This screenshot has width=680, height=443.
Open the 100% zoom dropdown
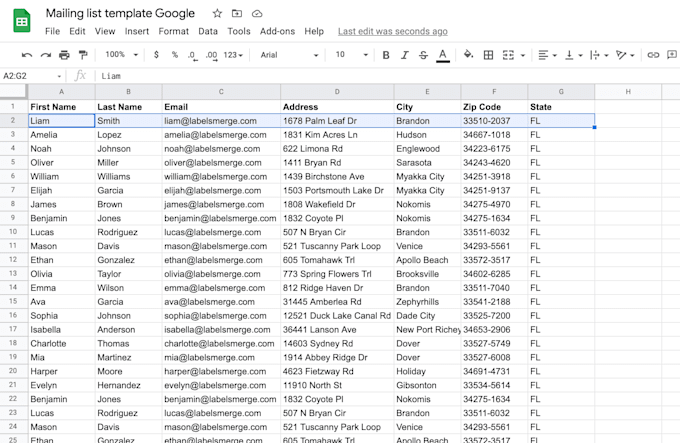coord(121,55)
